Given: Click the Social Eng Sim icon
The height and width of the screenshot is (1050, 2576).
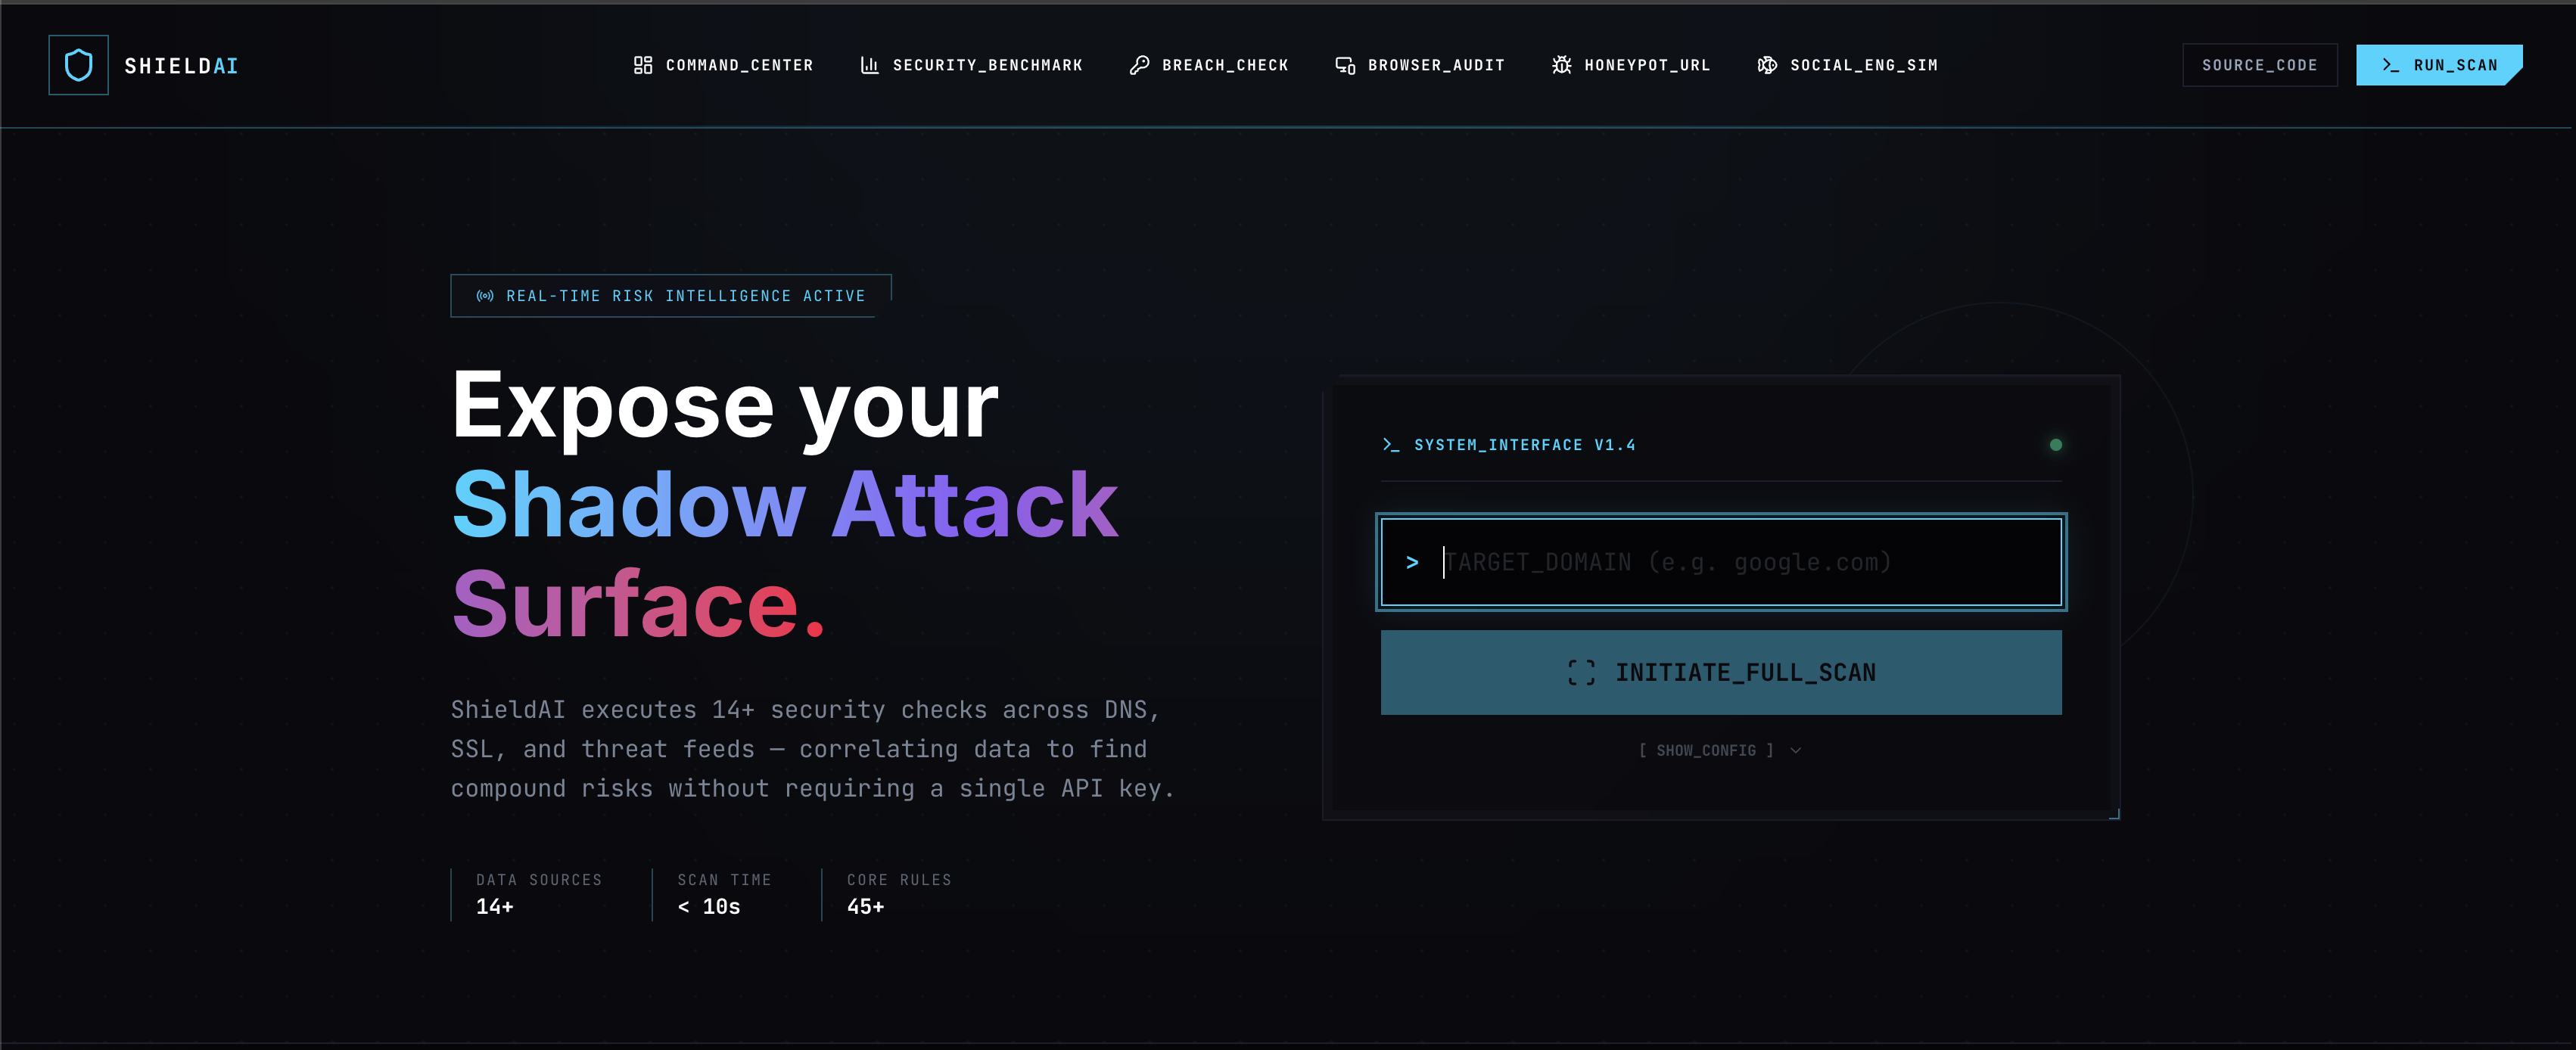Looking at the screenshot, I should (x=1767, y=65).
